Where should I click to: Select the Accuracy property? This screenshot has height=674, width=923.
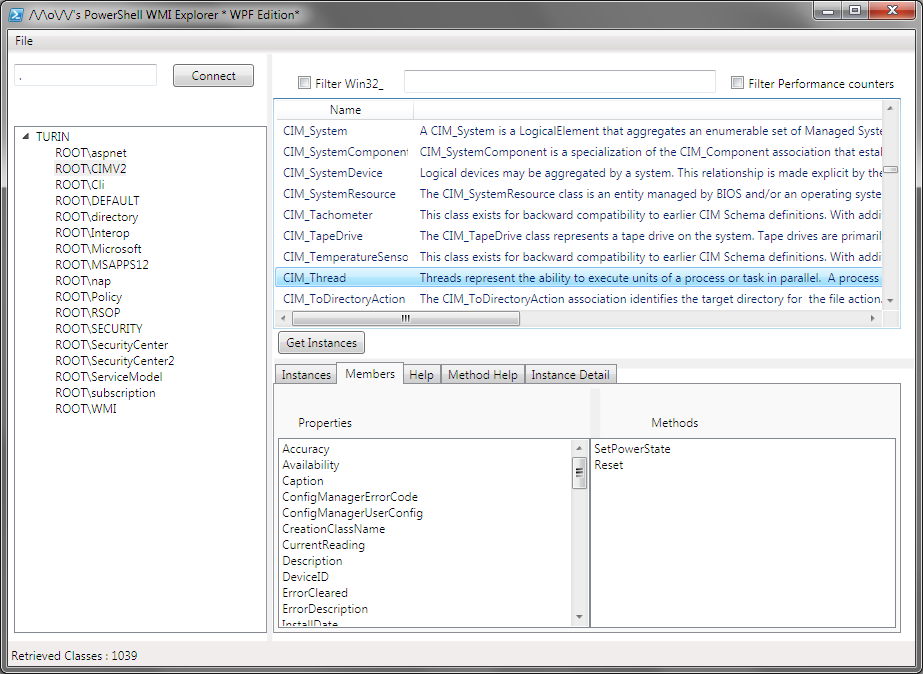[x=306, y=449]
